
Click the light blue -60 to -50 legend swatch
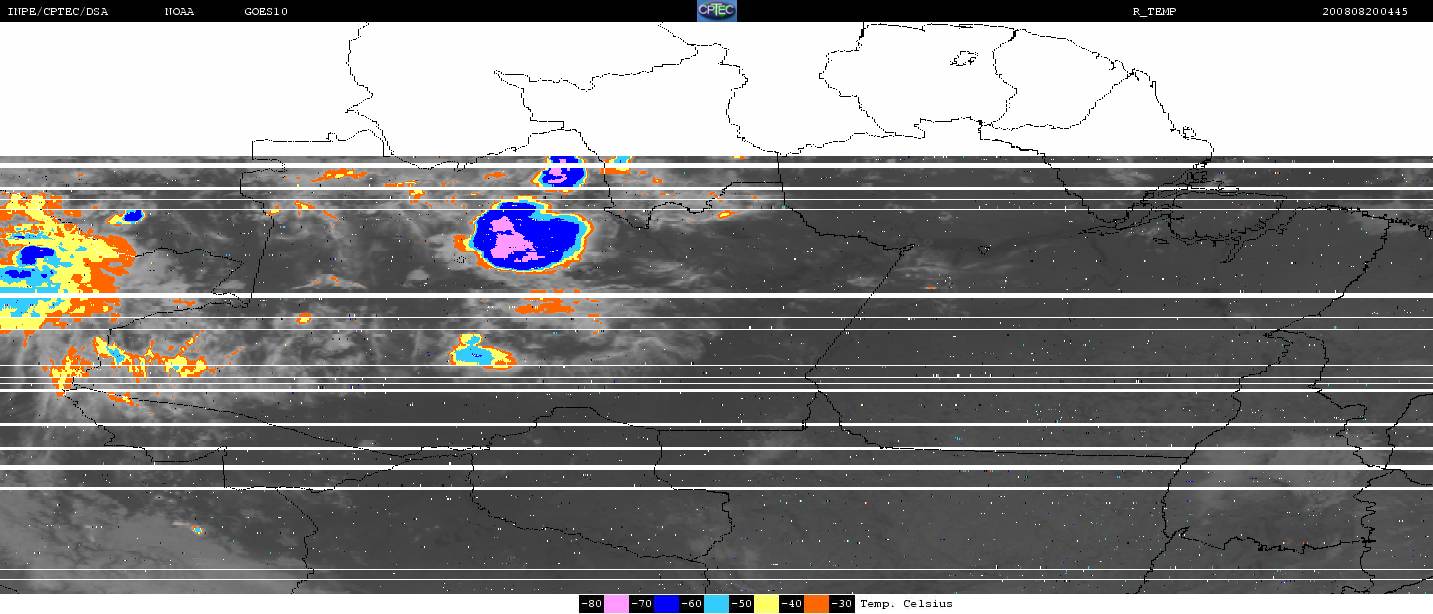[716, 604]
